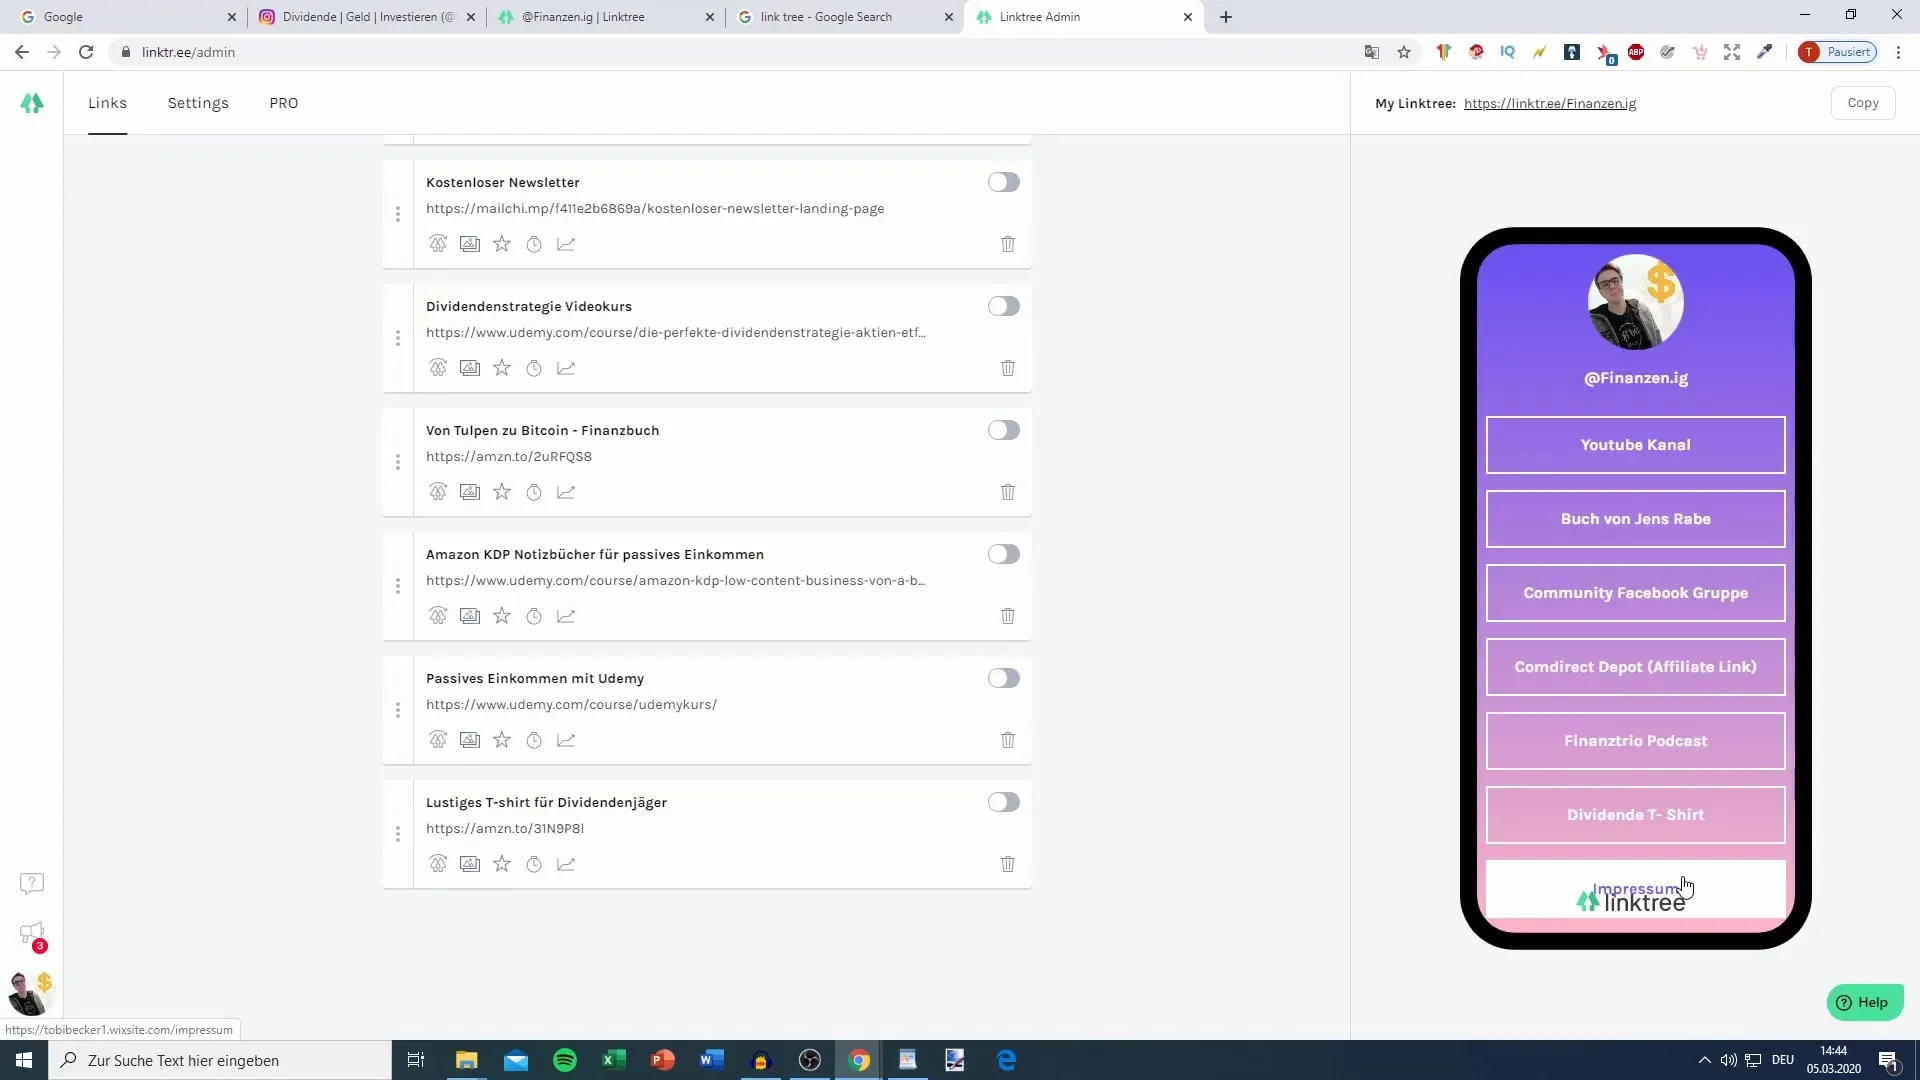The width and height of the screenshot is (1920, 1080).
Task: Delete Passives Einkommen mit Udemy link
Action: 1008,740
